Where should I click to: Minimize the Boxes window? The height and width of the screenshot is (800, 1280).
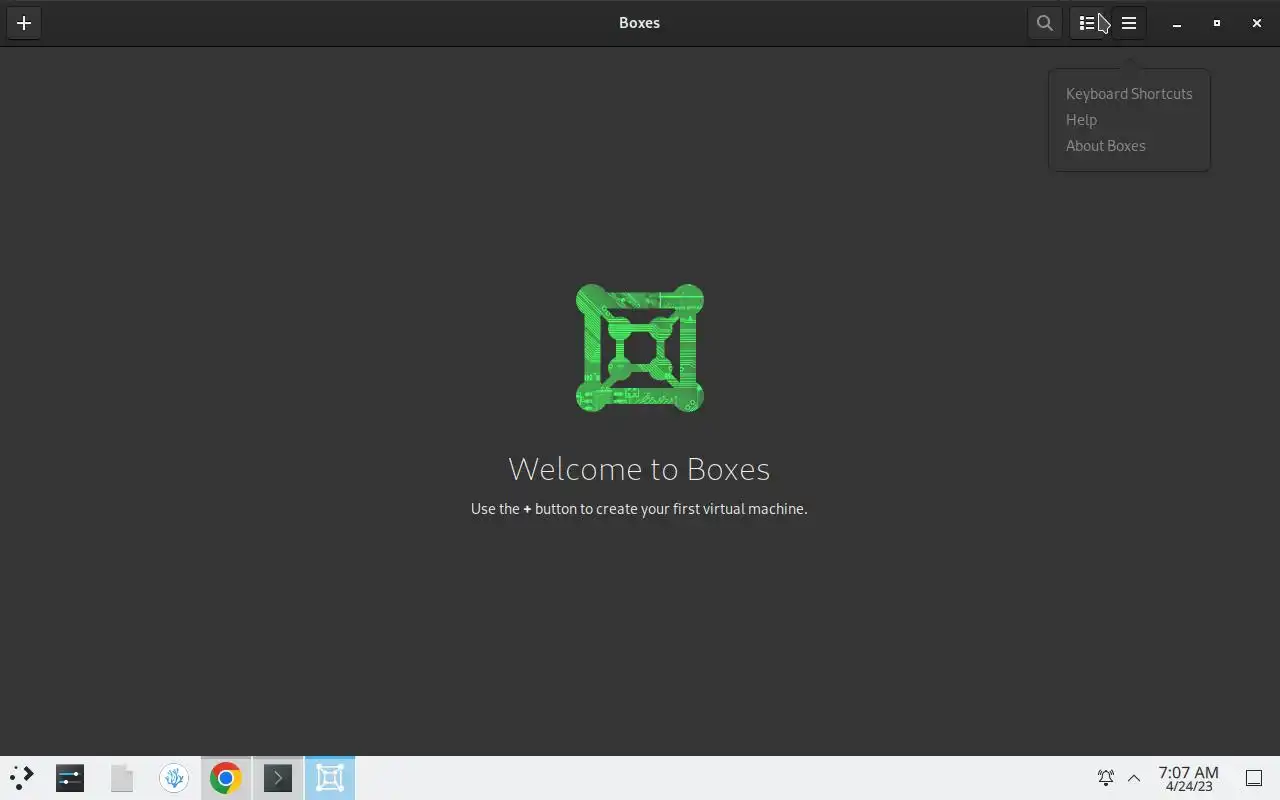pyautogui.click(x=1177, y=23)
